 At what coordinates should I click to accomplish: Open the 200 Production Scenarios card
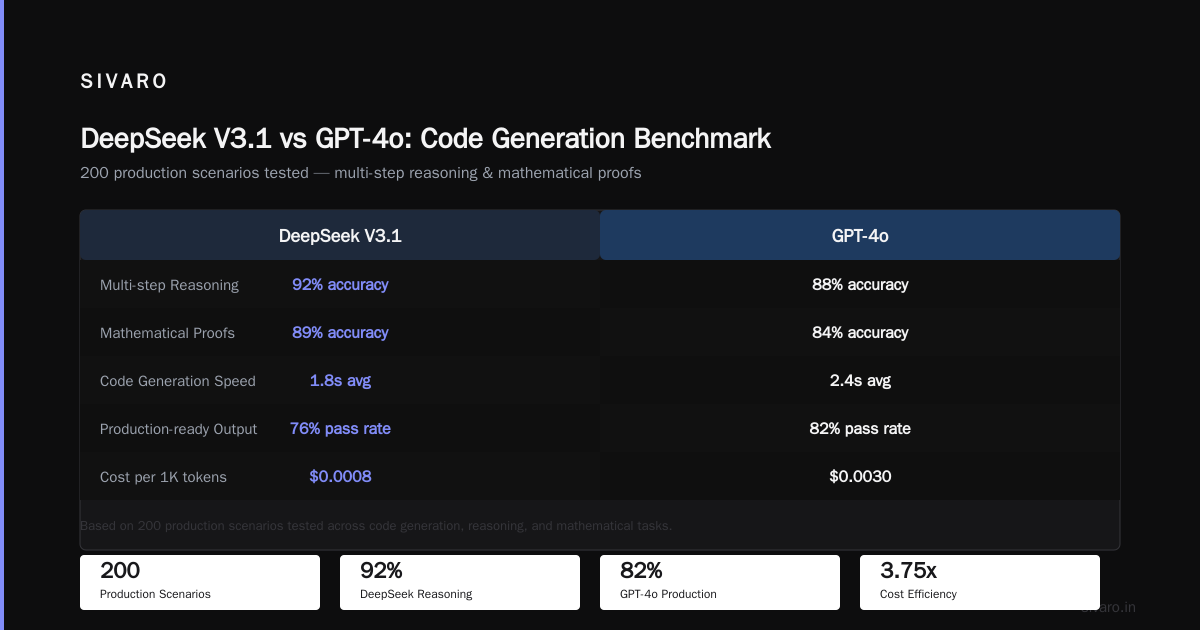pos(200,582)
